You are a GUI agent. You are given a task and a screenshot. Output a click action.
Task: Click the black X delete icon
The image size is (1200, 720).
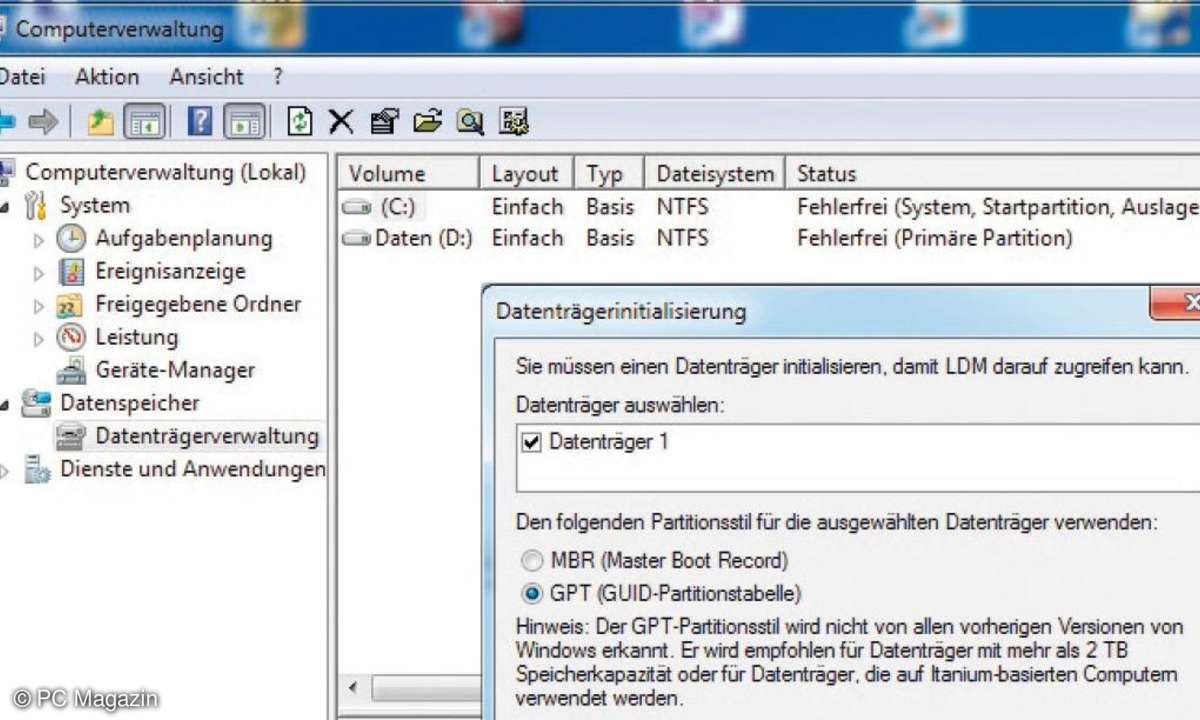tap(341, 122)
